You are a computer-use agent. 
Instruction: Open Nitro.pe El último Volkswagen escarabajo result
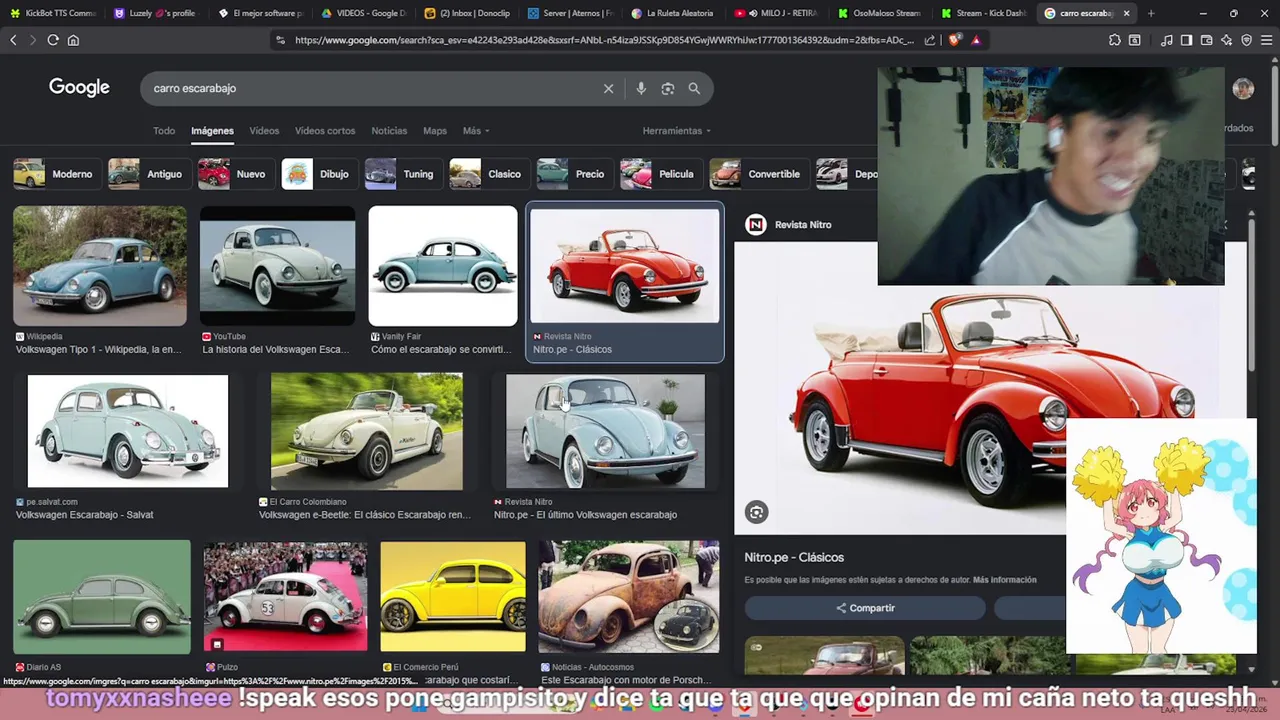605,431
